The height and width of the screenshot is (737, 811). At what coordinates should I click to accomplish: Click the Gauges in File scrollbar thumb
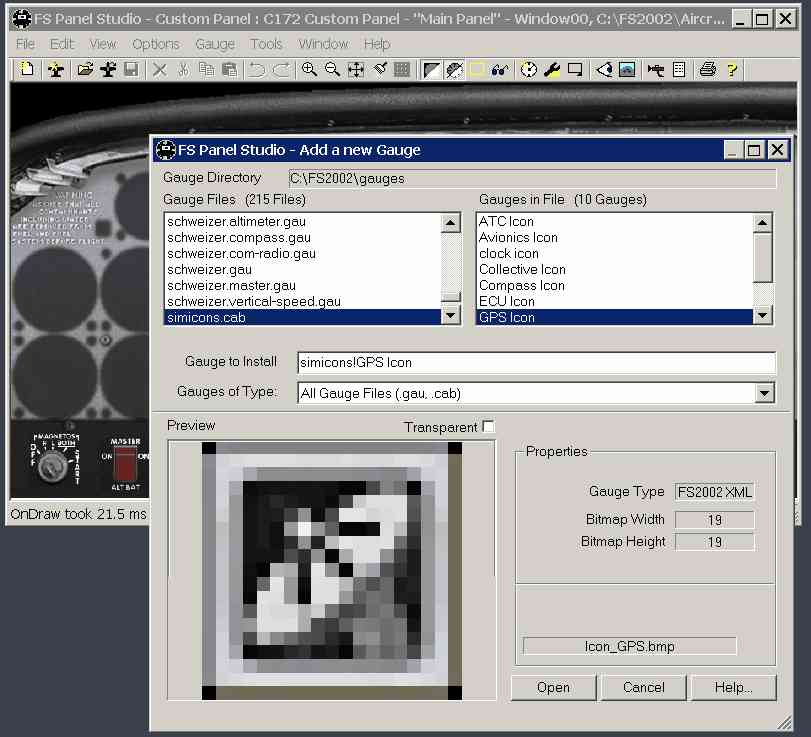click(x=762, y=258)
